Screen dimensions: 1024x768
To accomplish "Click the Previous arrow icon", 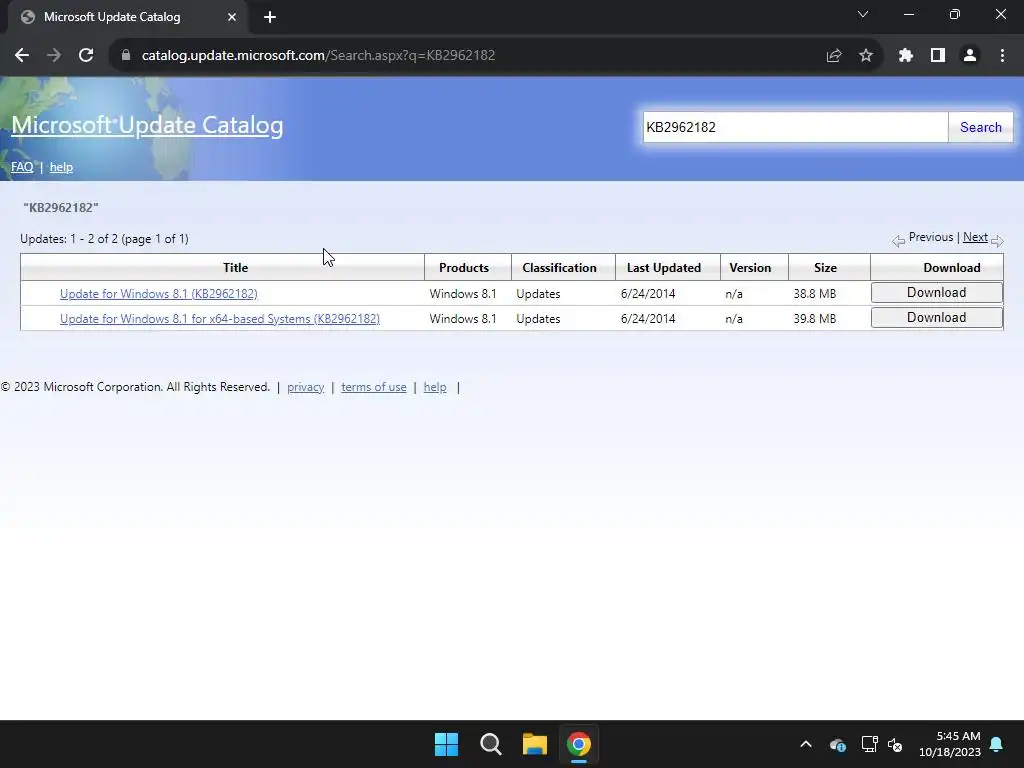I will [899, 241].
